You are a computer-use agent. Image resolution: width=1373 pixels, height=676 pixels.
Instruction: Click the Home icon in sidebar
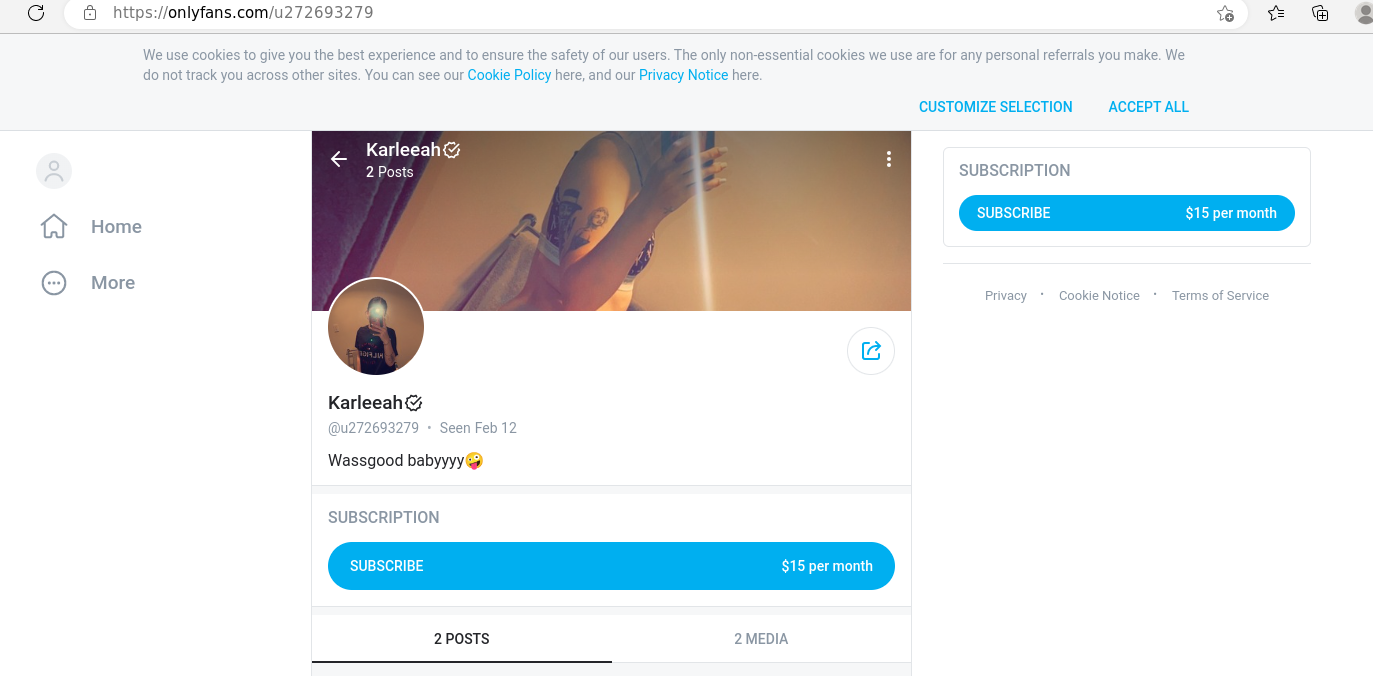tap(54, 227)
